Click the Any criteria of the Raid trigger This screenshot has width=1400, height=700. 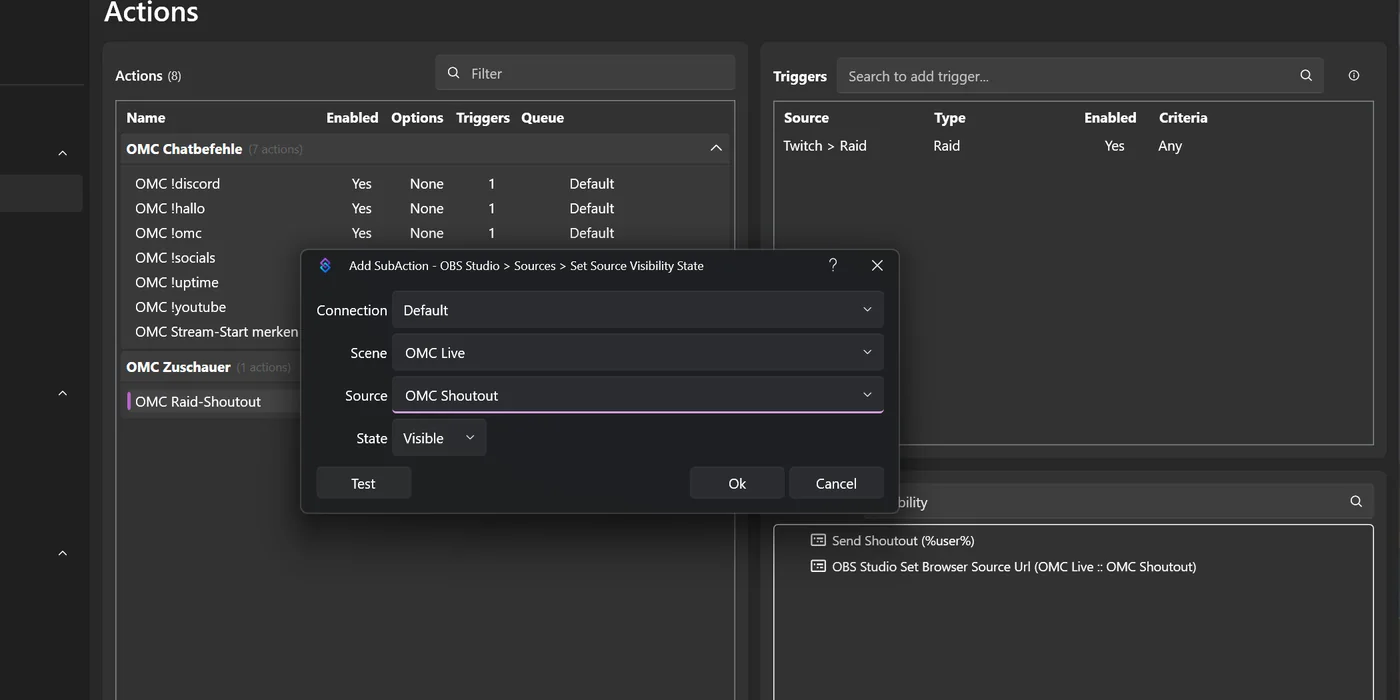pos(1170,146)
